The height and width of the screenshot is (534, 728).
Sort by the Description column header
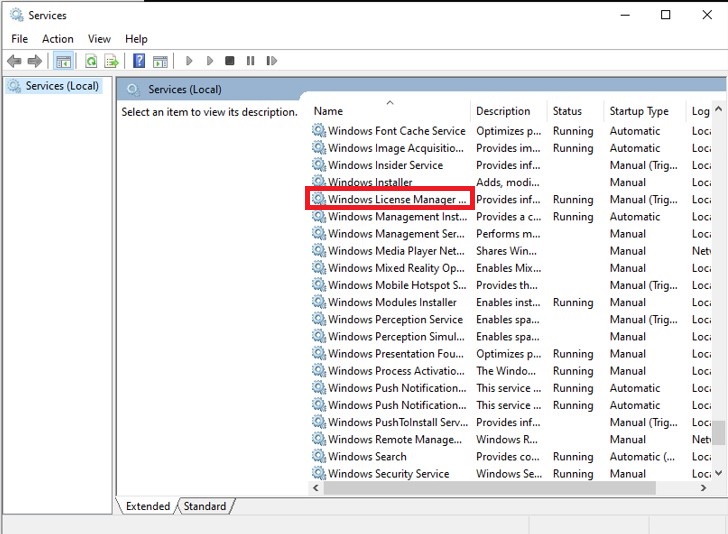tap(508, 111)
